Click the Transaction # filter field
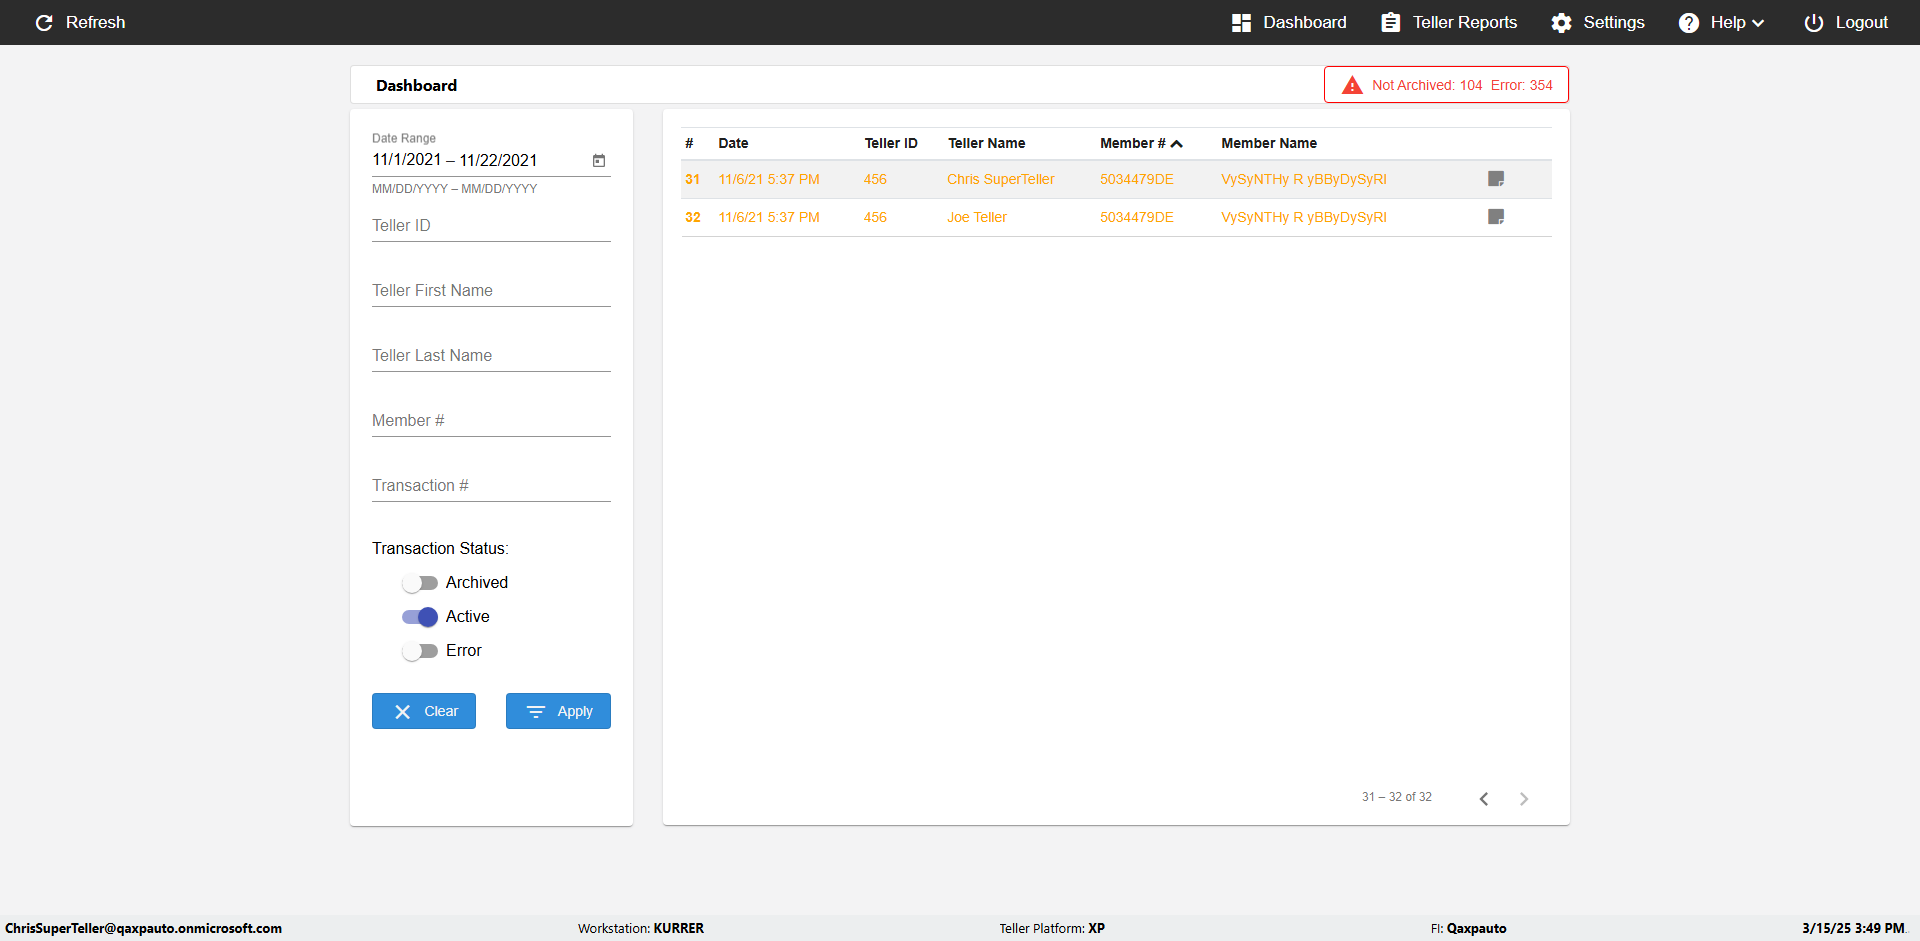The height and width of the screenshot is (941, 1920). (491, 486)
